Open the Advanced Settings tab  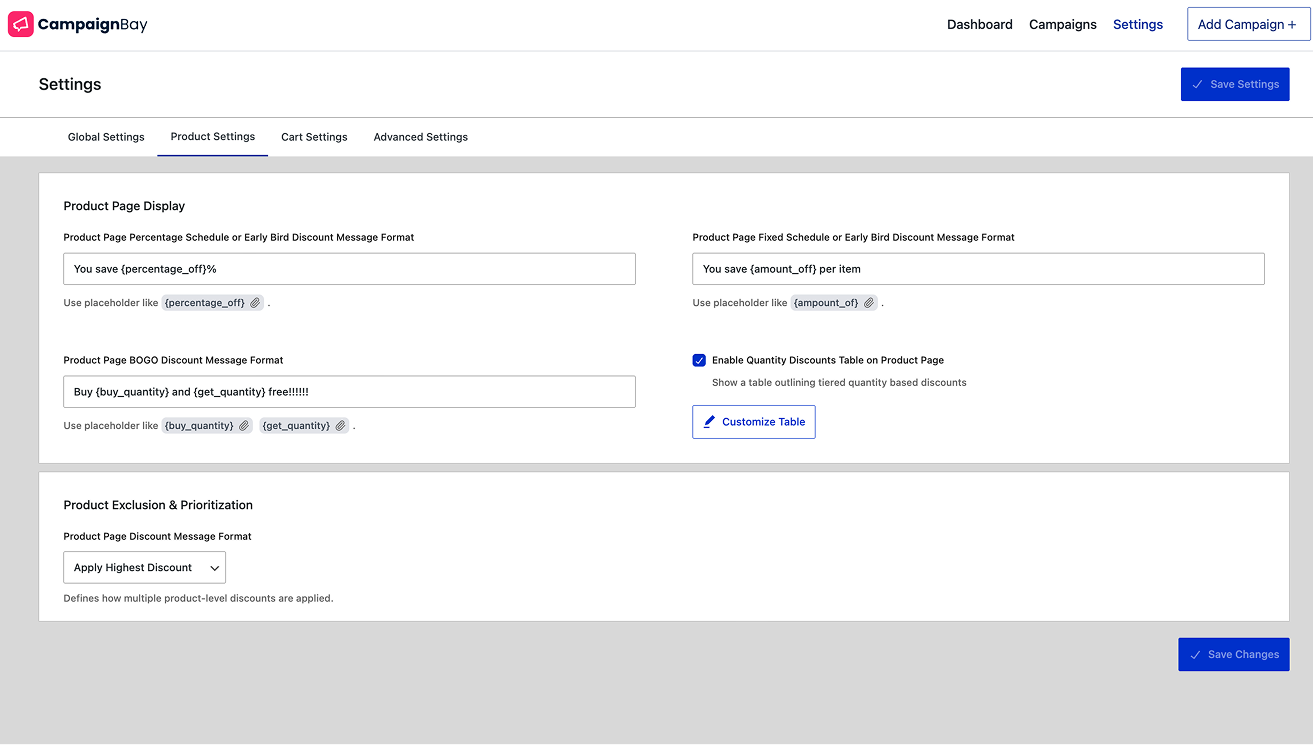coord(420,137)
